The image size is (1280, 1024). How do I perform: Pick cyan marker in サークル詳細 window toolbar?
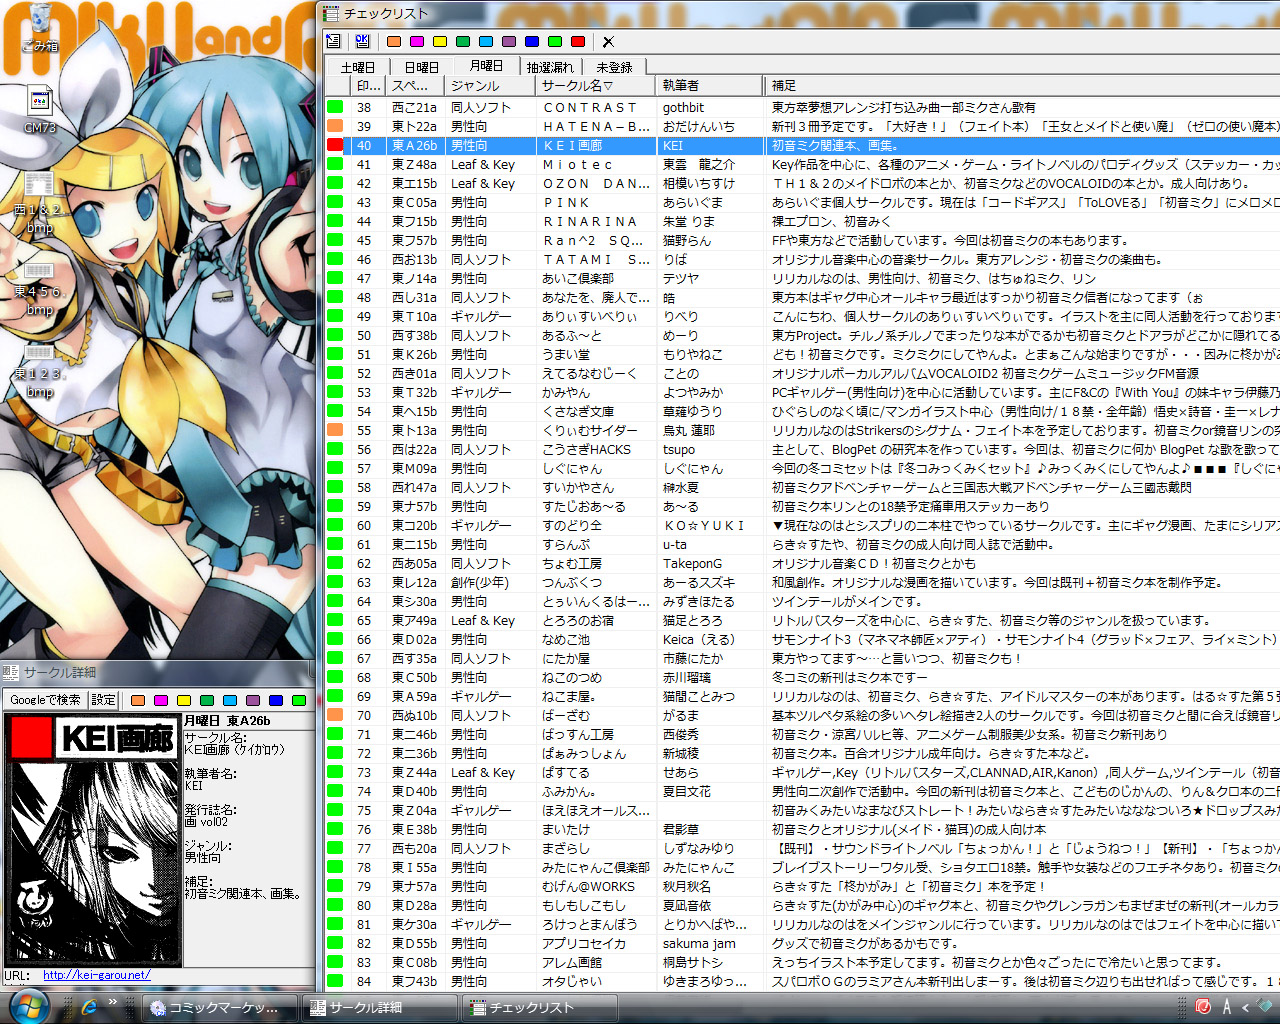(x=230, y=700)
